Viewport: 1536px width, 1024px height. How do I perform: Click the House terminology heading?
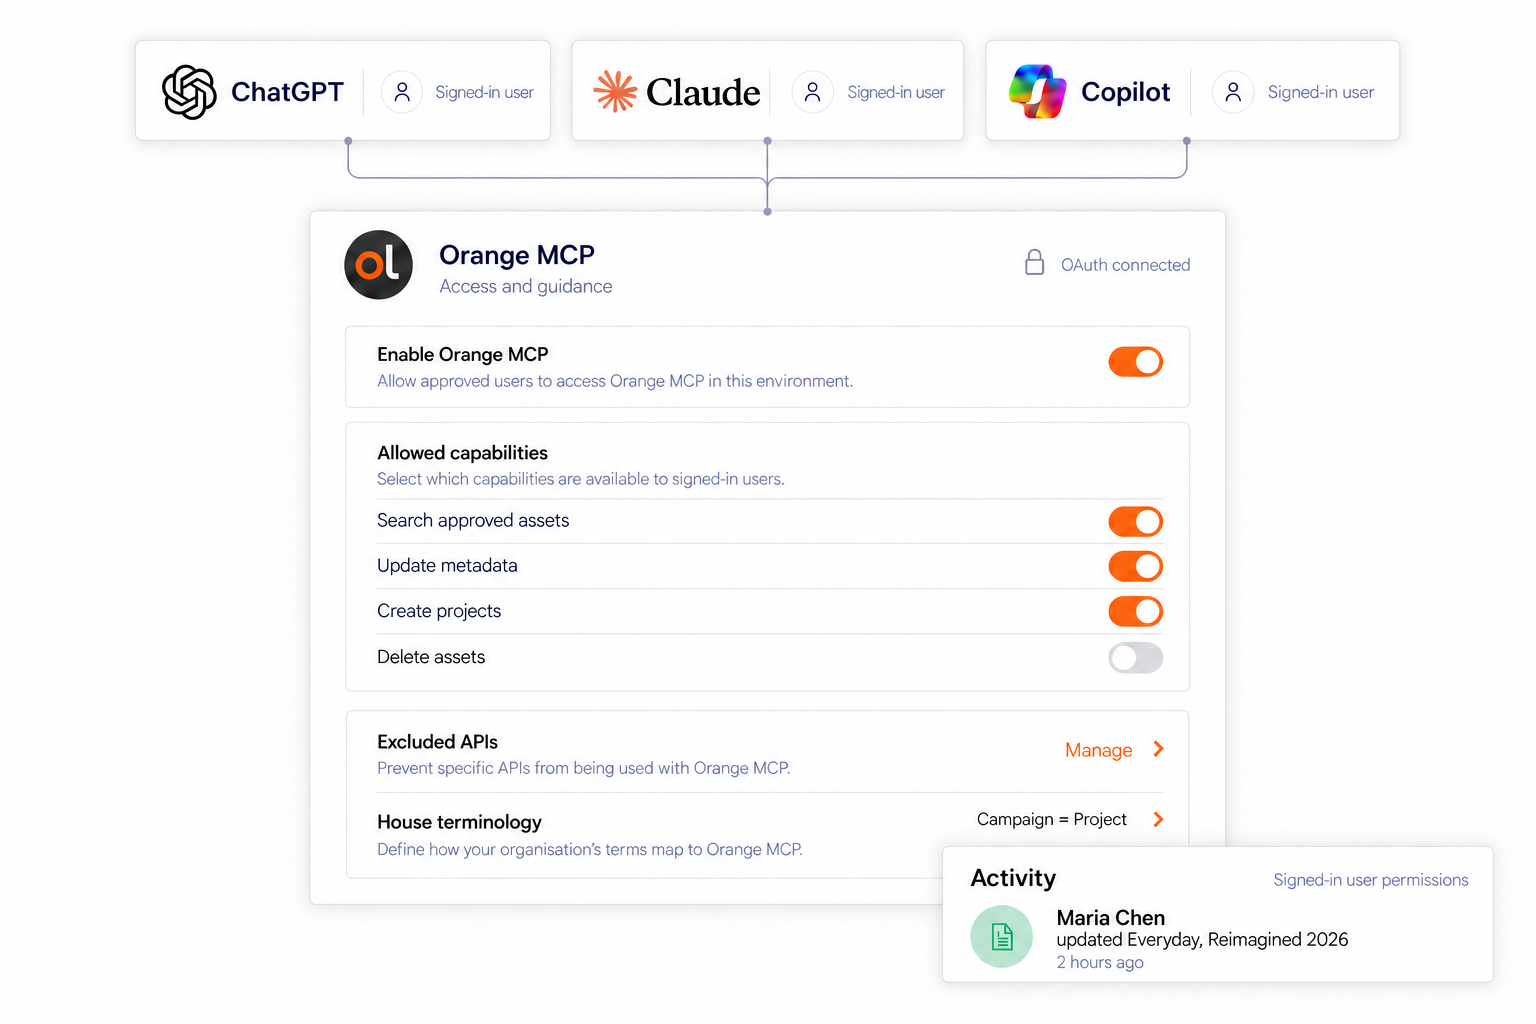click(x=459, y=822)
